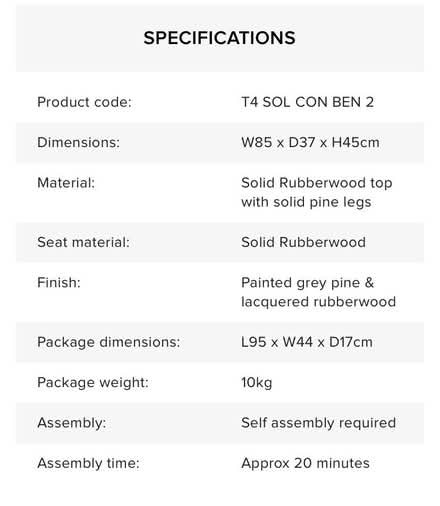440x506 pixels.
Task: Select the Material label
Action: [x=66, y=183]
